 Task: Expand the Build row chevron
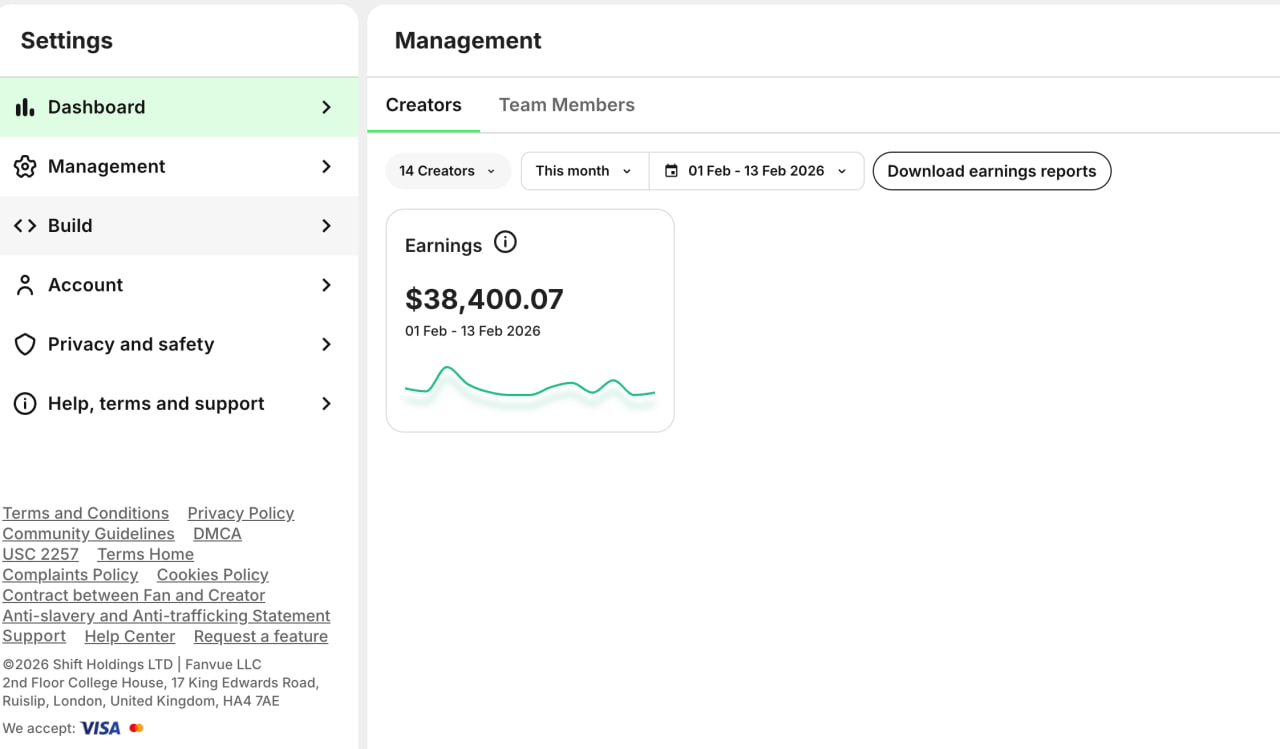click(326, 226)
